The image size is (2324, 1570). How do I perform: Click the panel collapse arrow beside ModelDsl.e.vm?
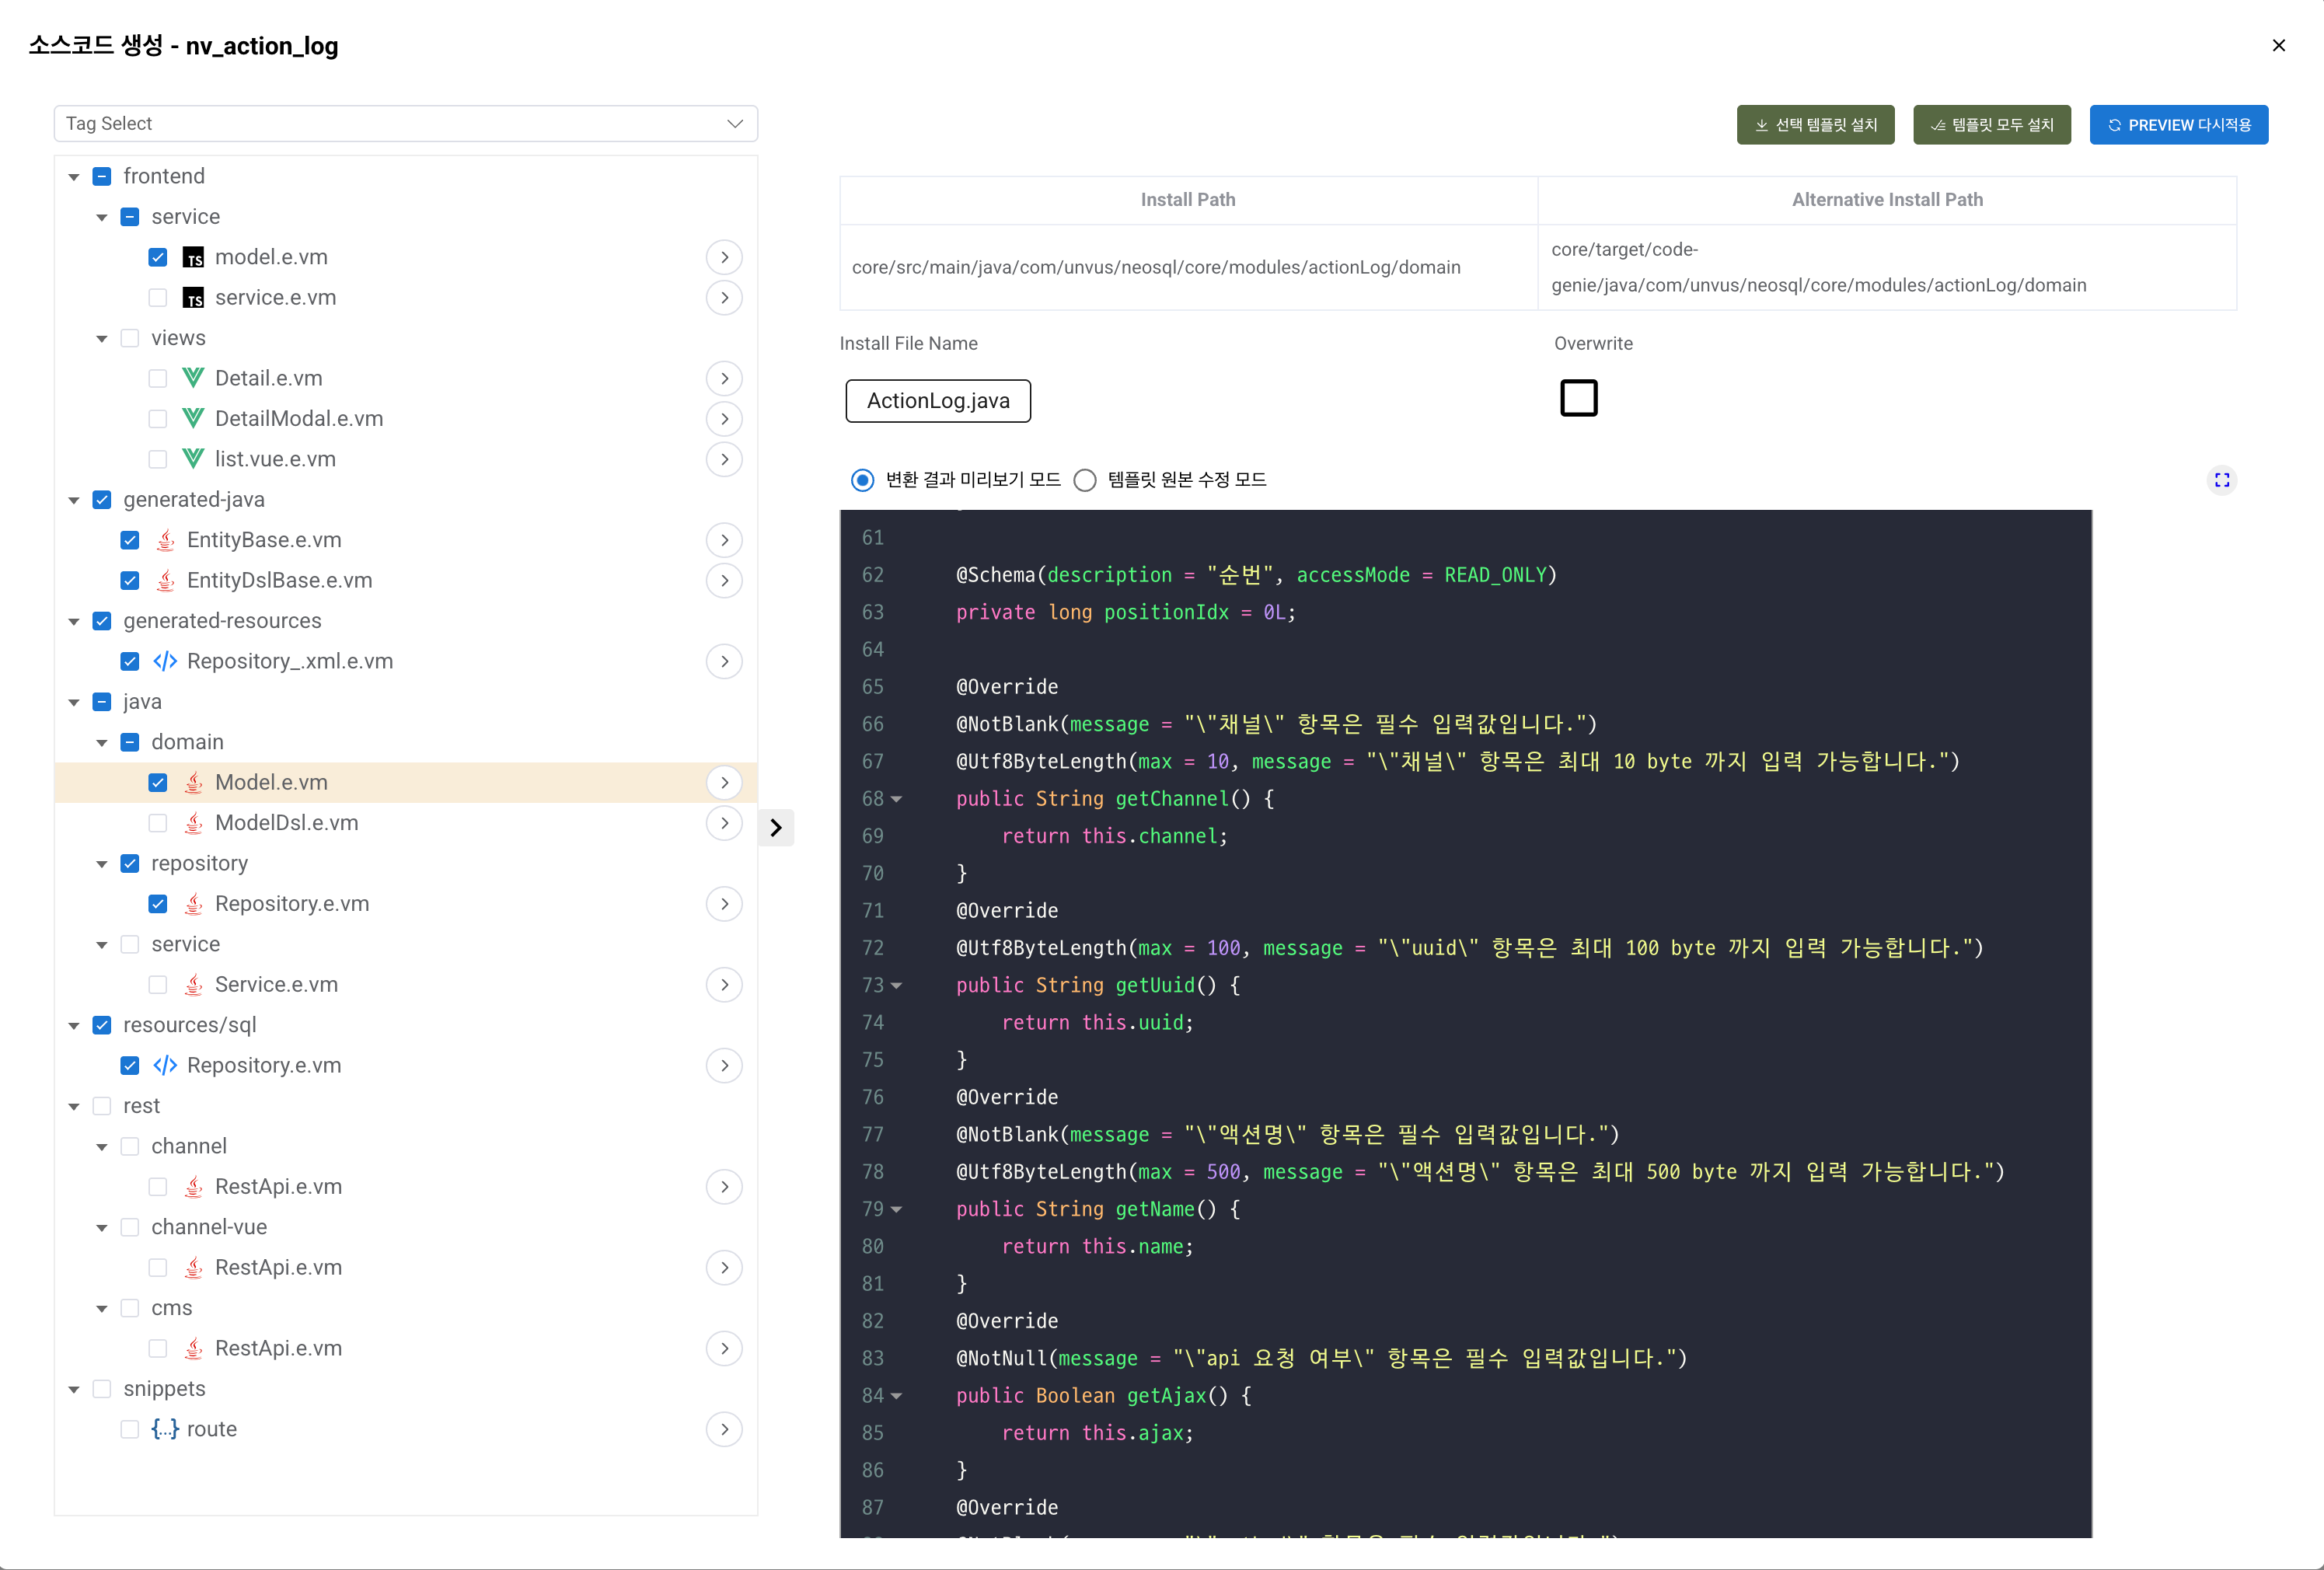[x=776, y=827]
